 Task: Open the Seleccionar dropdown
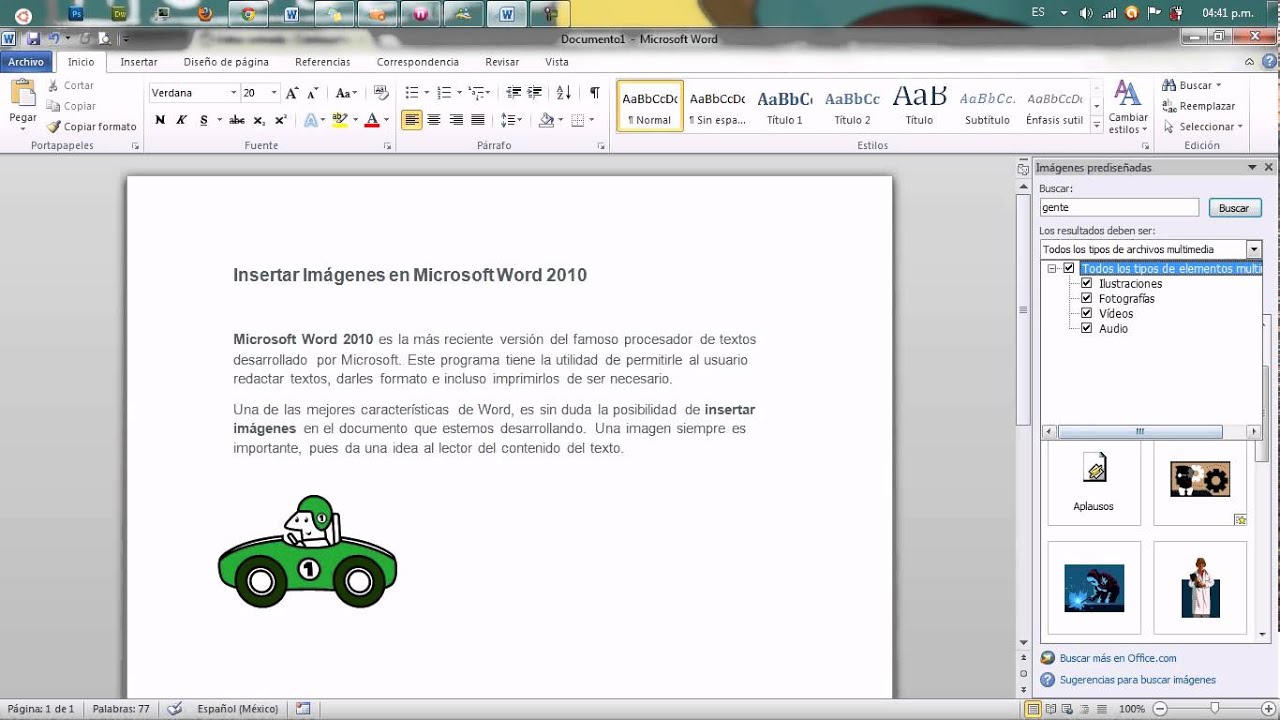(x=1203, y=127)
